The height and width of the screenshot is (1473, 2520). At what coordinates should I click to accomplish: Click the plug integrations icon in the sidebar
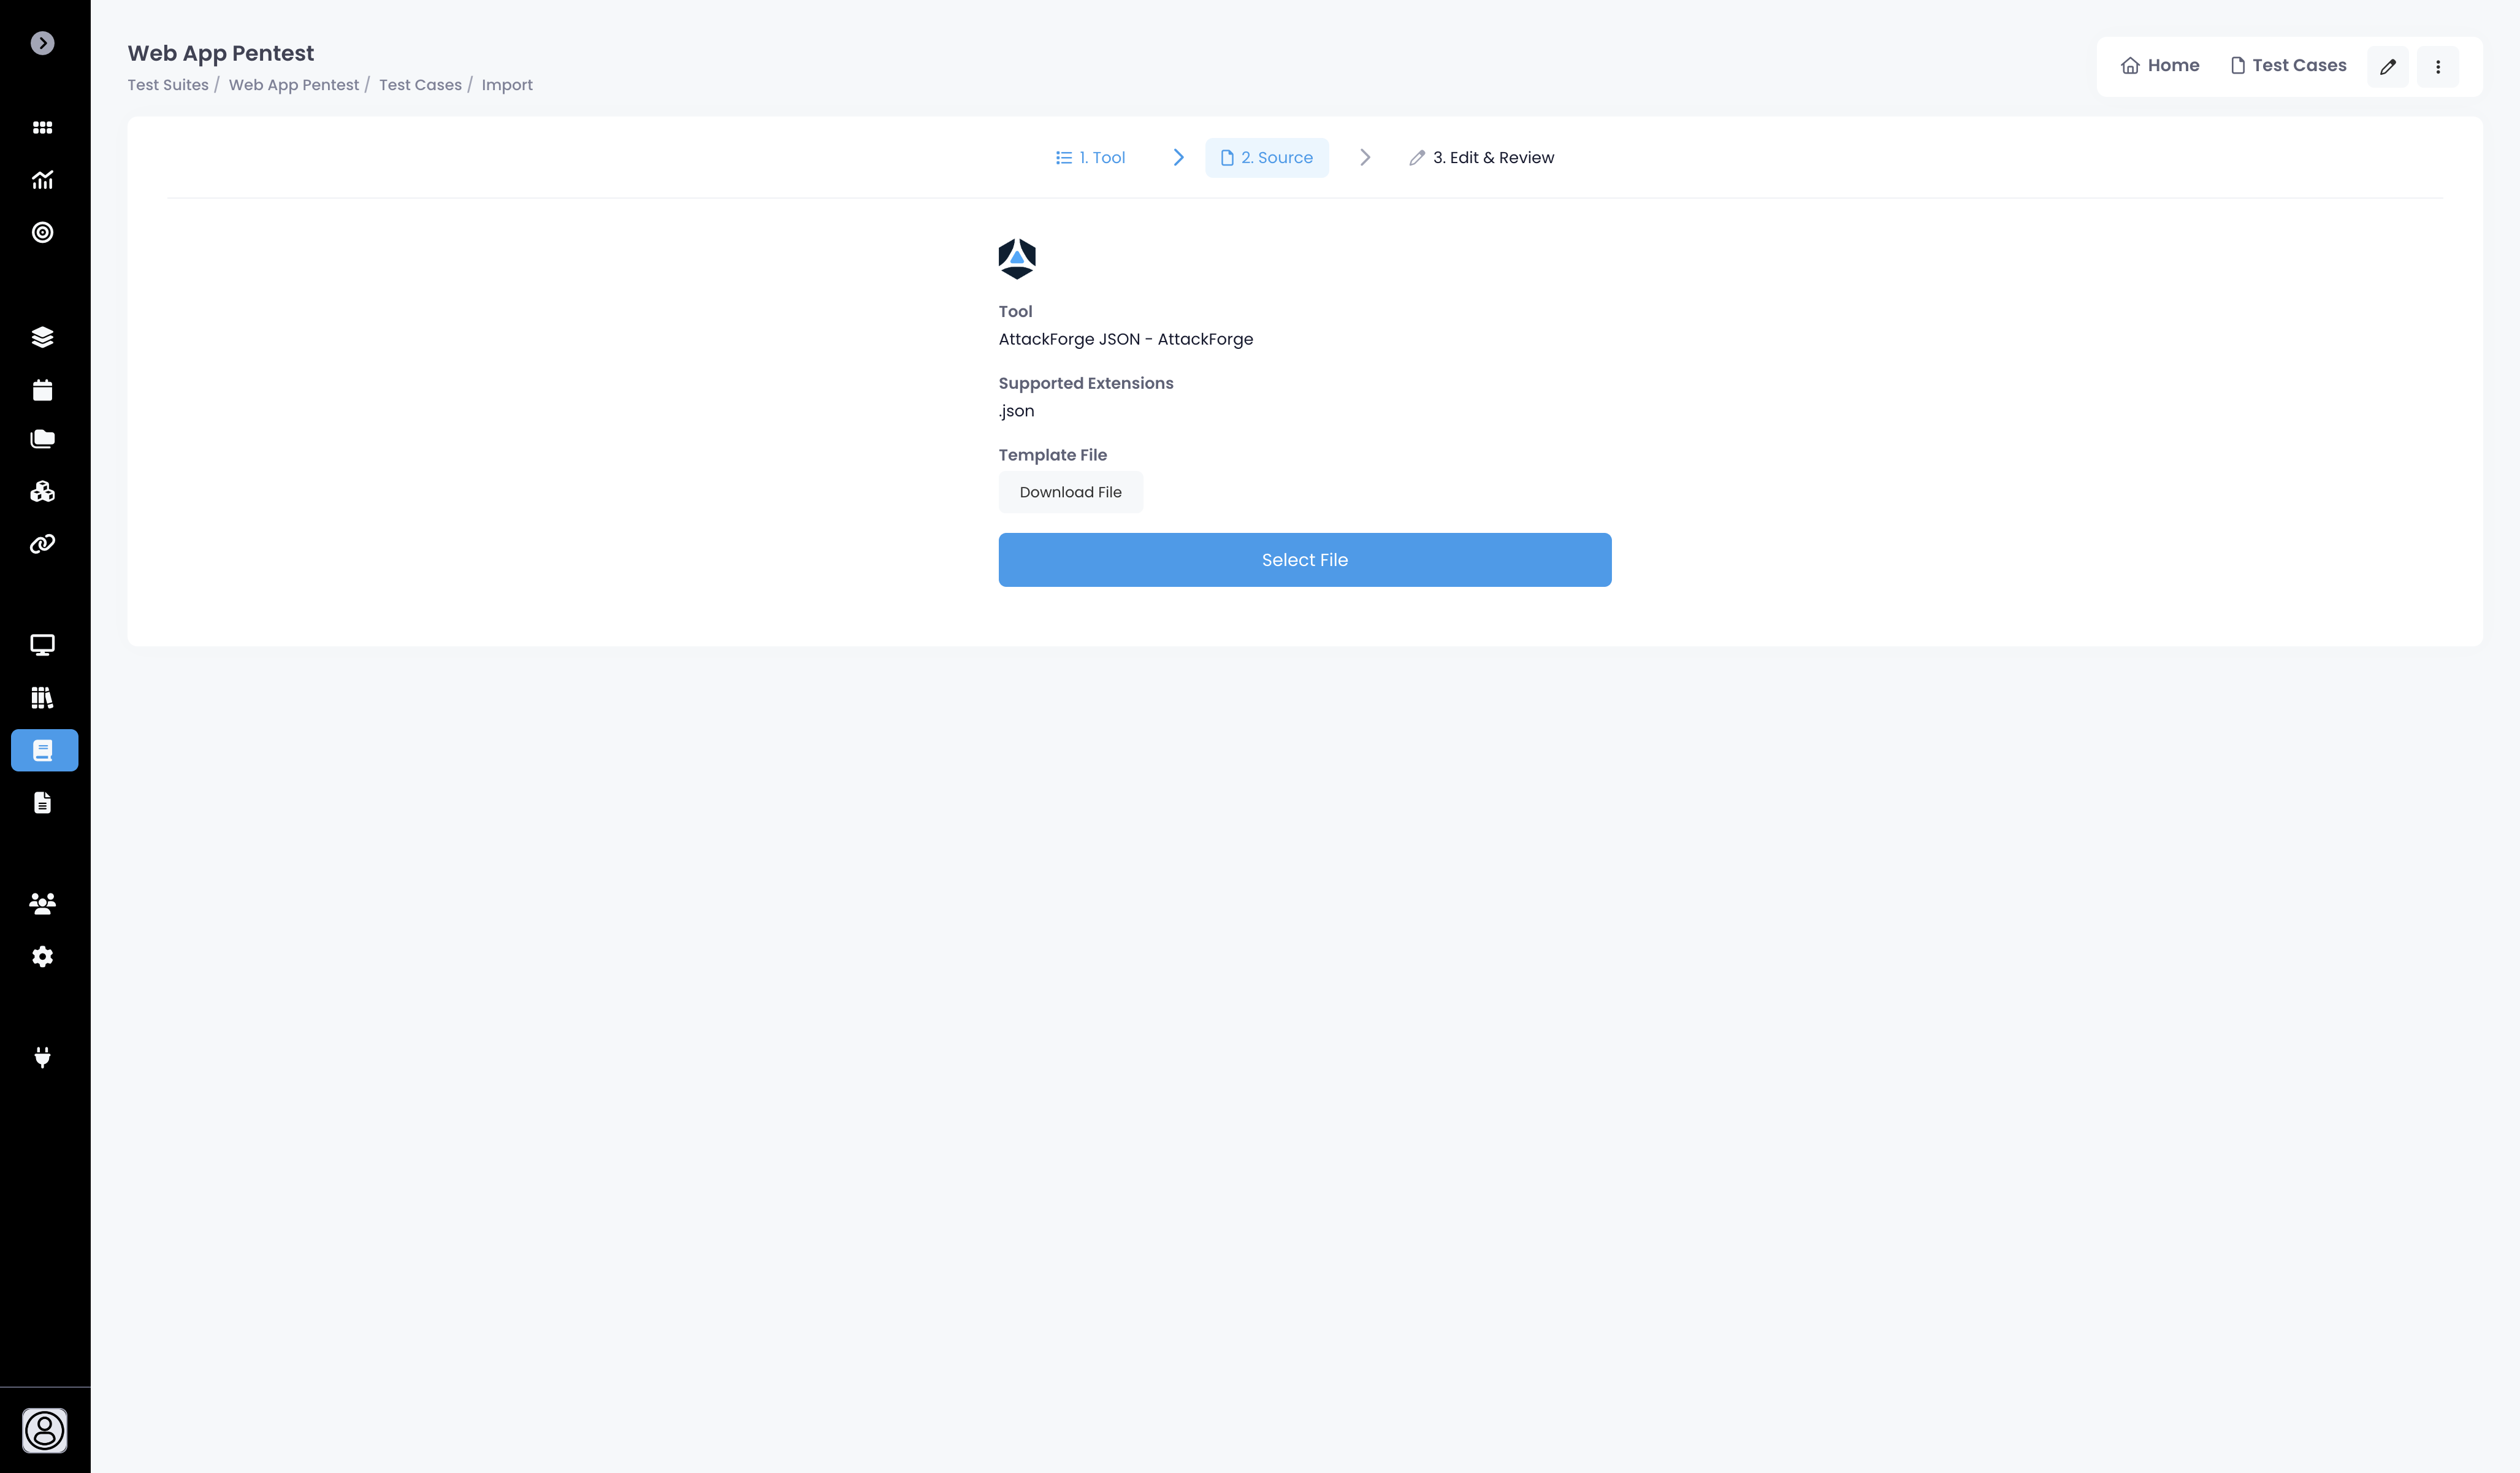click(x=42, y=1058)
